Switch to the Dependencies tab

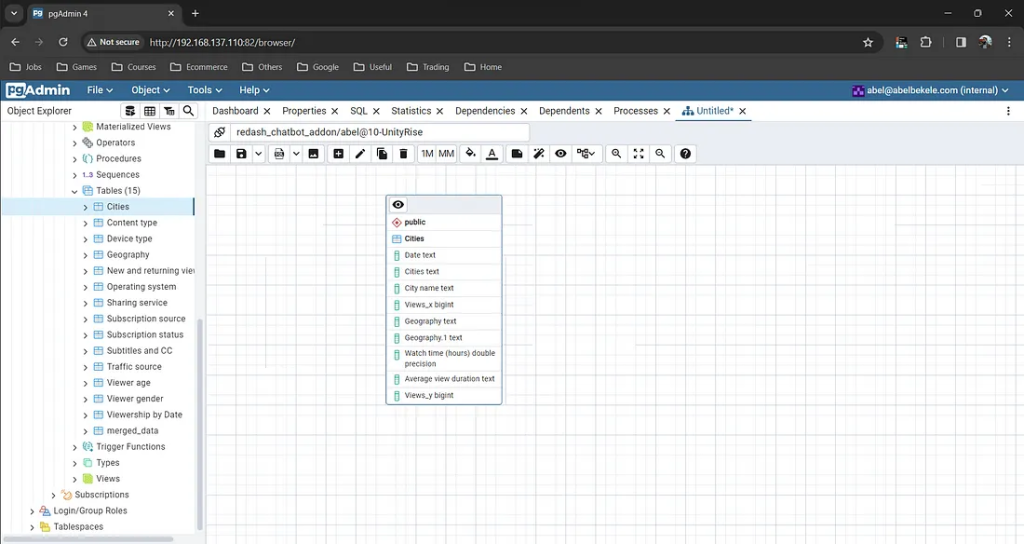pyautogui.click(x=485, y=111)
